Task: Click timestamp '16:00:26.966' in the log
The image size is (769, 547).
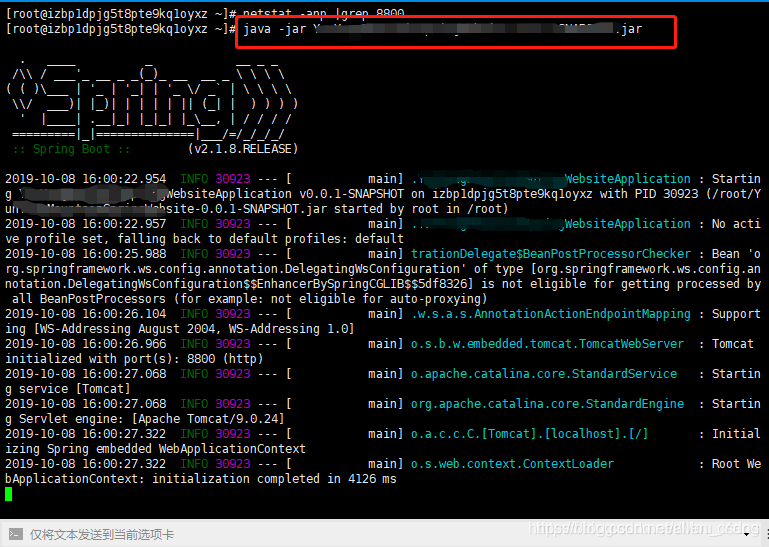Action: pyautogui.click(x=124, y=343)
